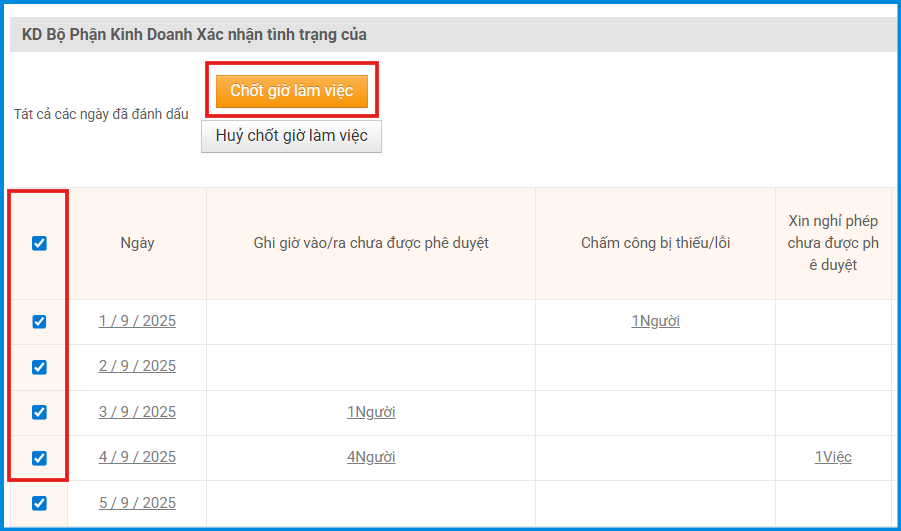
Task: Open the "1Việc" leave request link
Action: (x=832, y=457)
